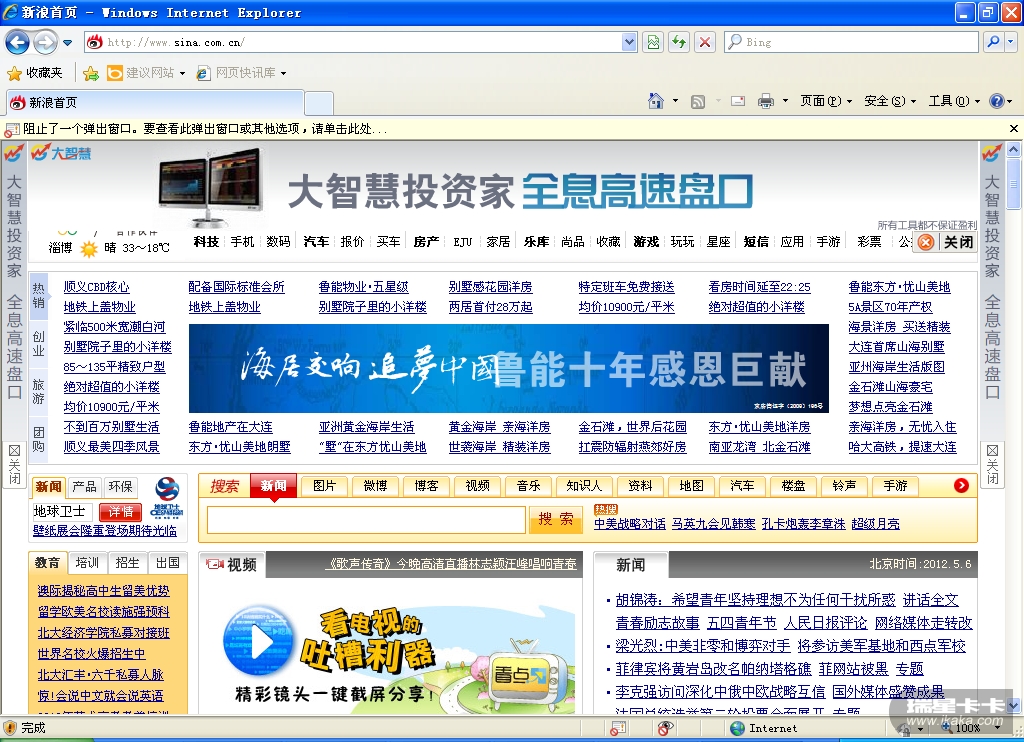This screenshot has width=1024, height=742.
Task: Select the 视频 search category tab
Action: [477, 485]
